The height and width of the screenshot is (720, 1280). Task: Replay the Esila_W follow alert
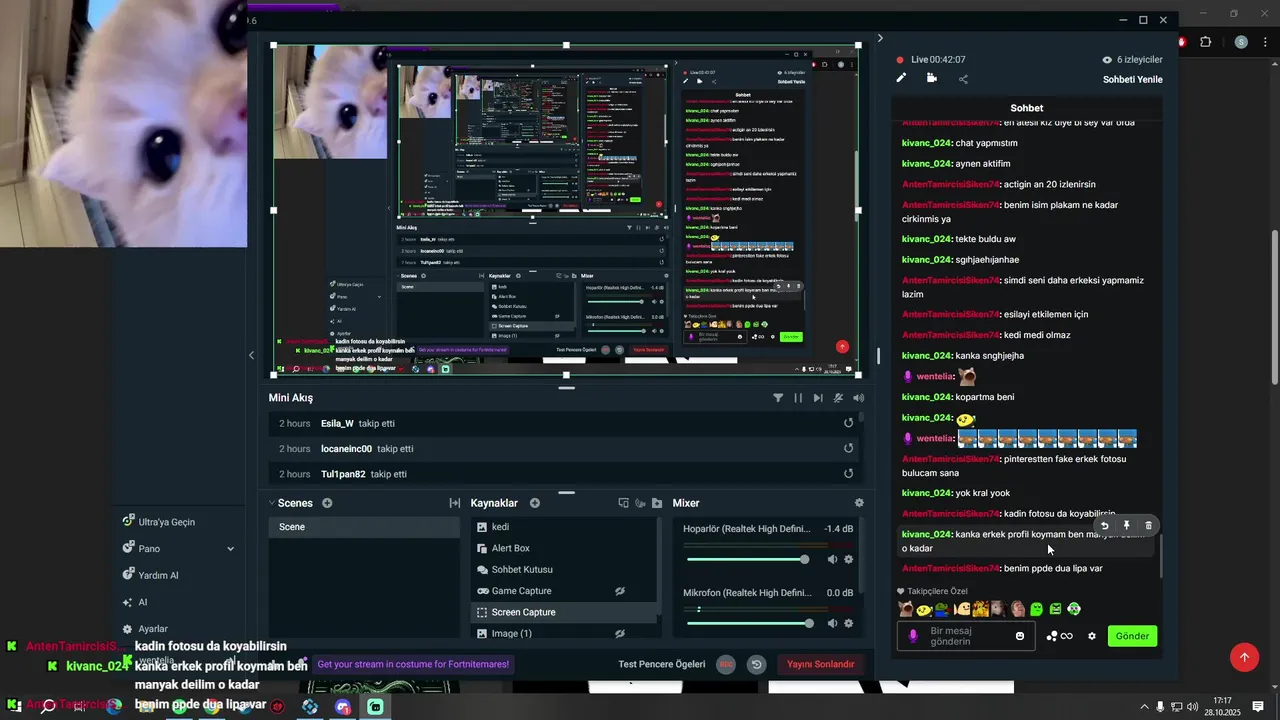tap(848, 423)
